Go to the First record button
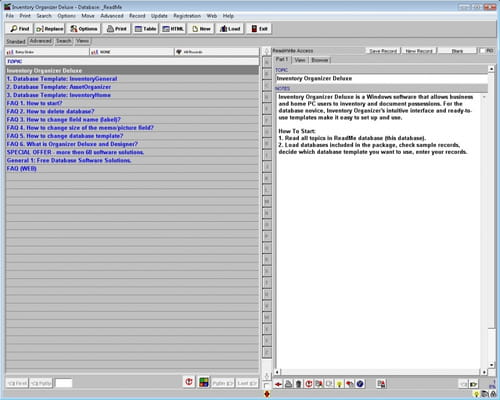Viewport: 500px width, 400px height. (x=17, y=383)
